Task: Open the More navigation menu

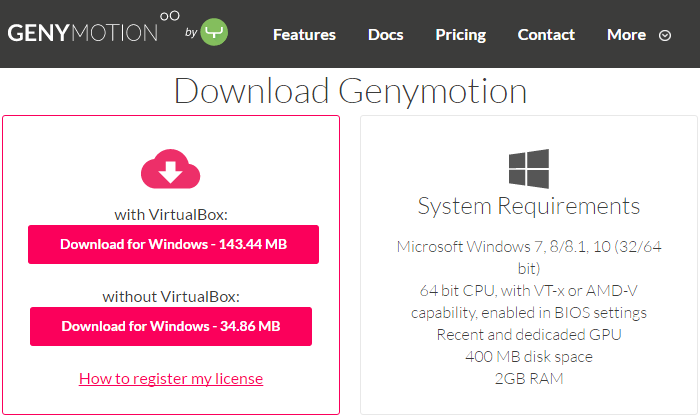Action: point(626,35)
